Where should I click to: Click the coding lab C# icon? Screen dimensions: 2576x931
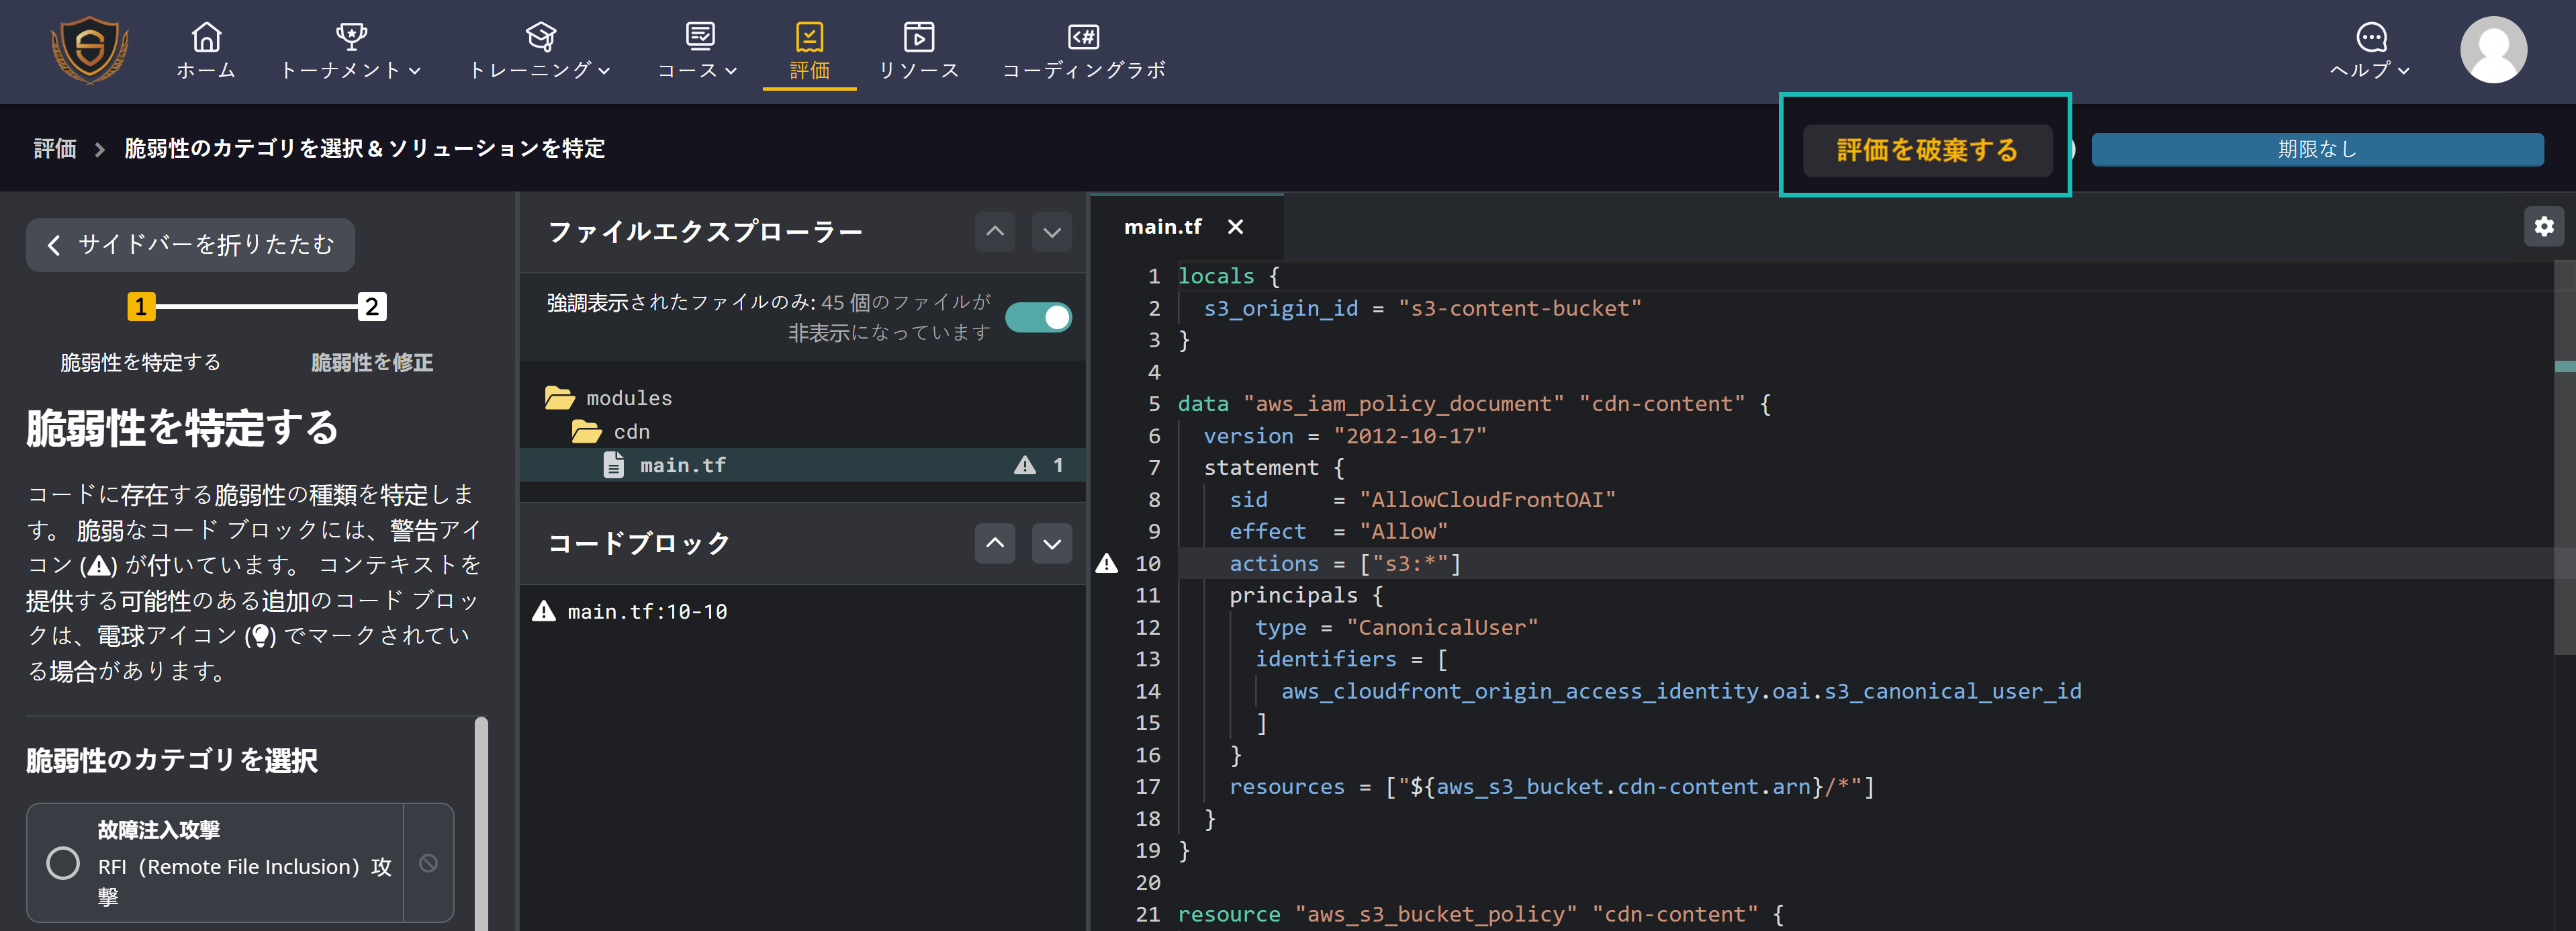[1084, 37]
